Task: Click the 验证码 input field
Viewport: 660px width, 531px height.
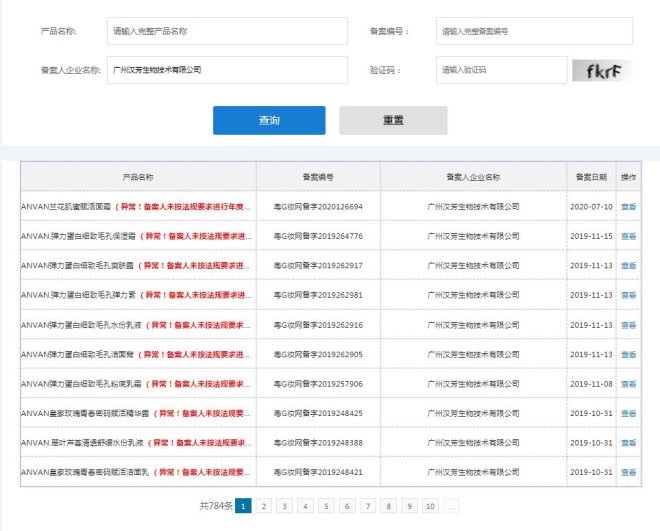Action: (501, 70)
